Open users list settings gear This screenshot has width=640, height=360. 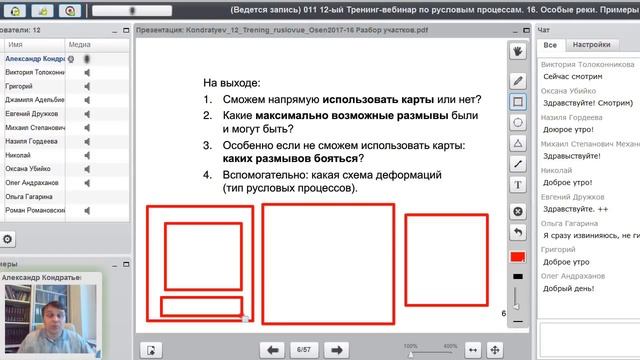point(7,239)
